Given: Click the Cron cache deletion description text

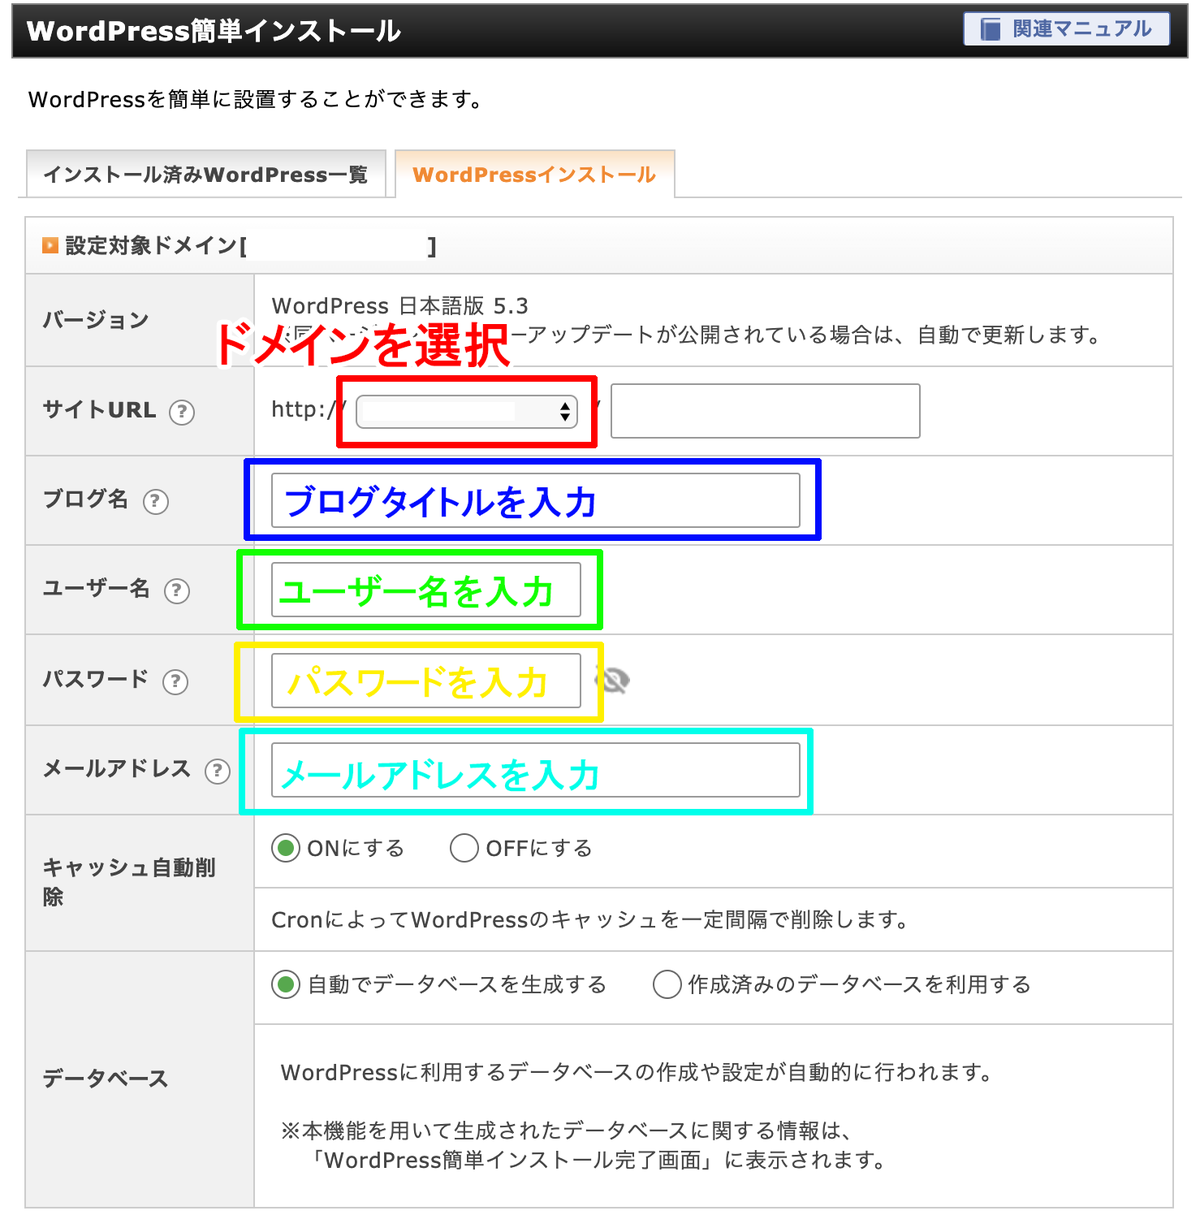Looking at the screenshot, I should click(590, 919).
